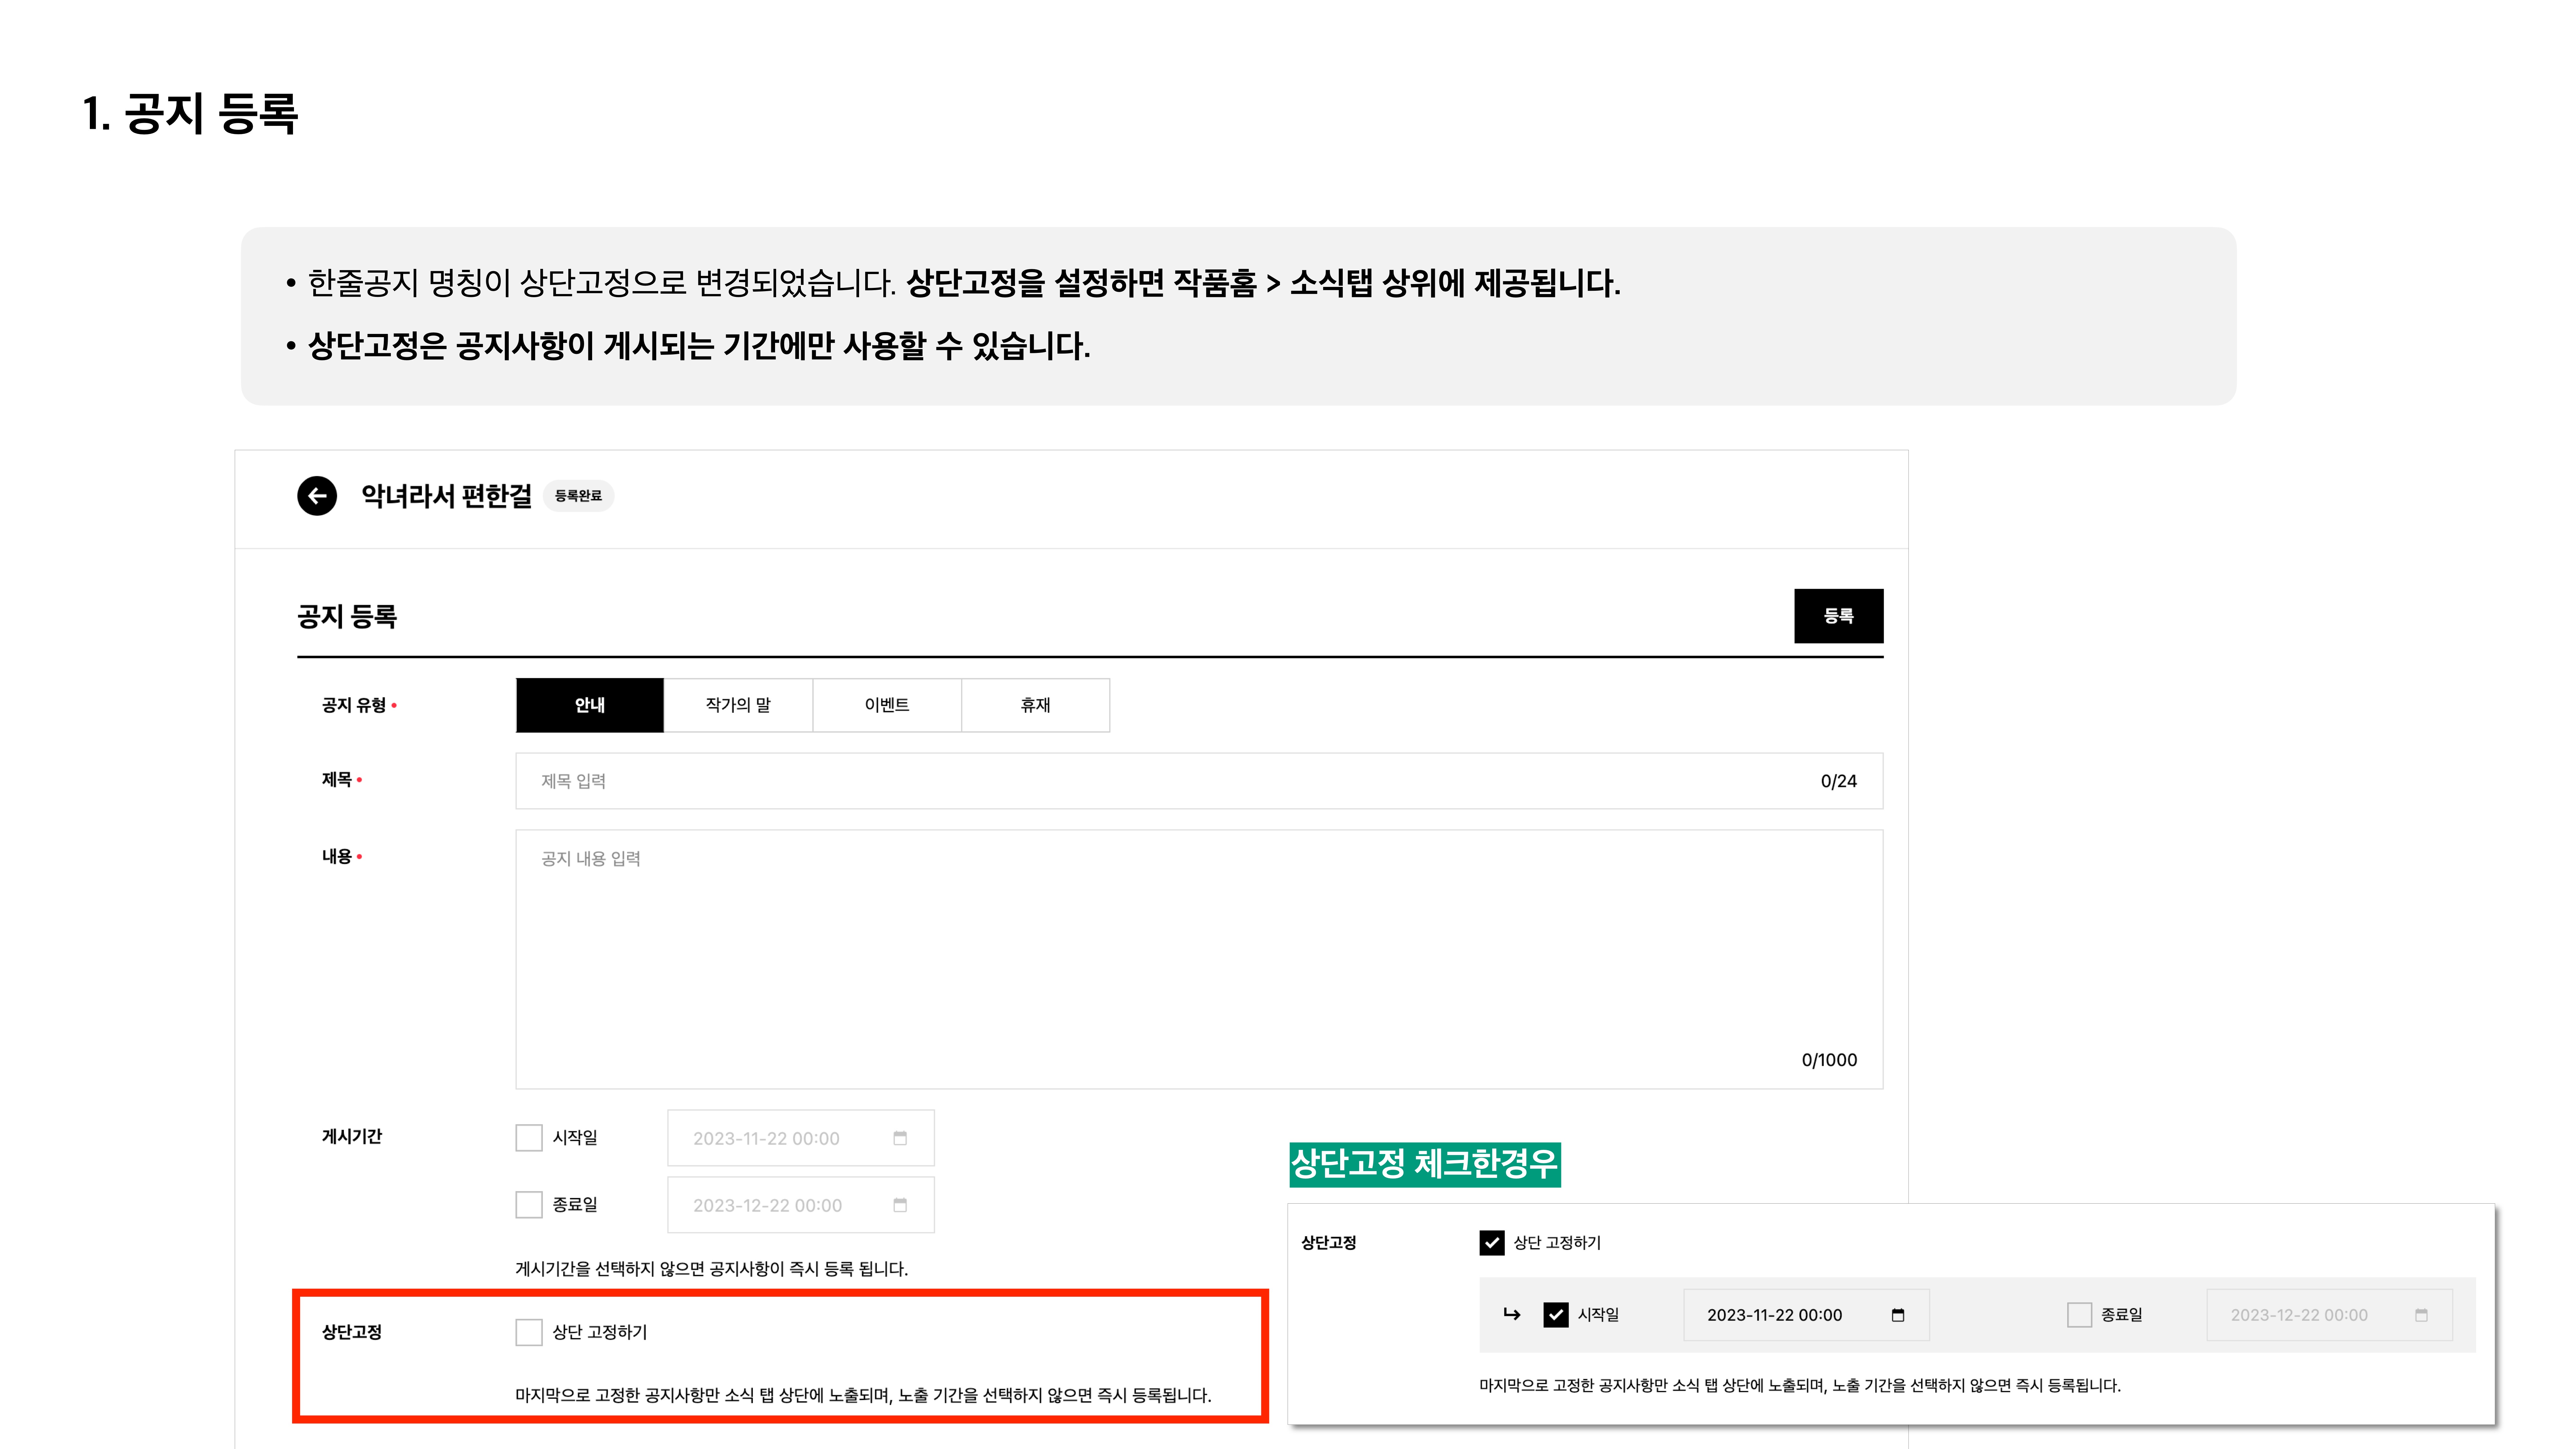Open calendar icon in 게시기간 시작일 field
This screenshot has height=1449, width=2576.
click(900, 1138)
